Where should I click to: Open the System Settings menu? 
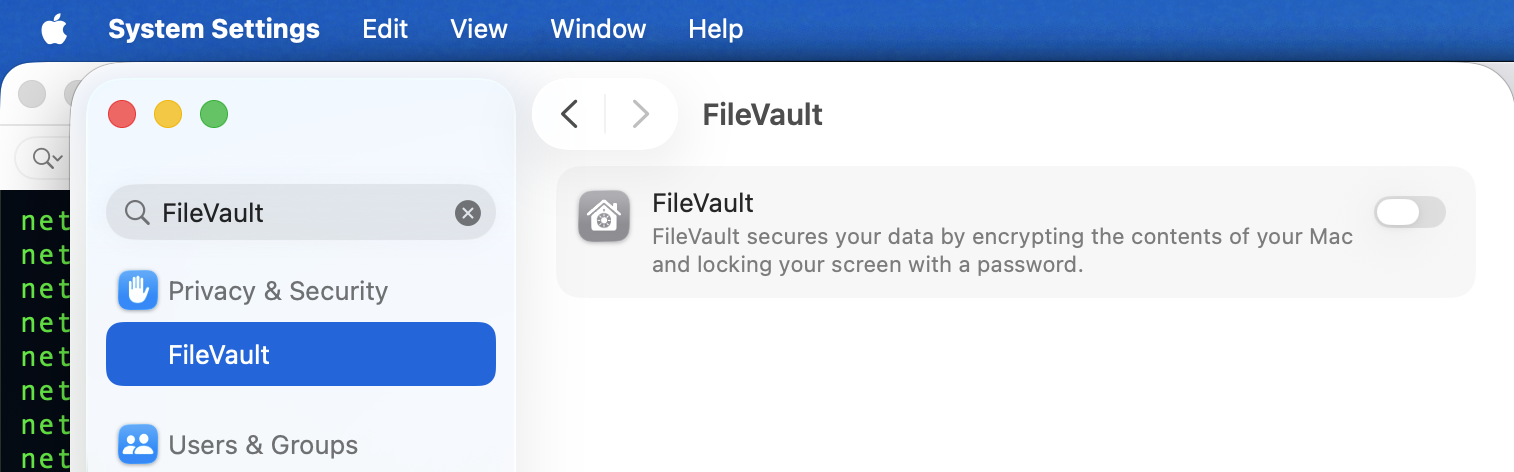(214, 30)
